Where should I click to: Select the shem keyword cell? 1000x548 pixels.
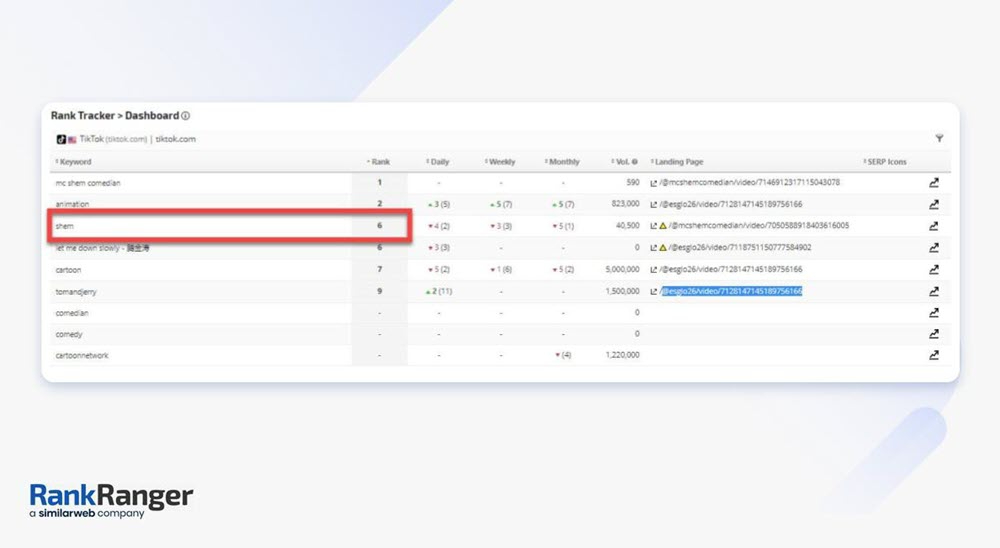tap(64, 226)
